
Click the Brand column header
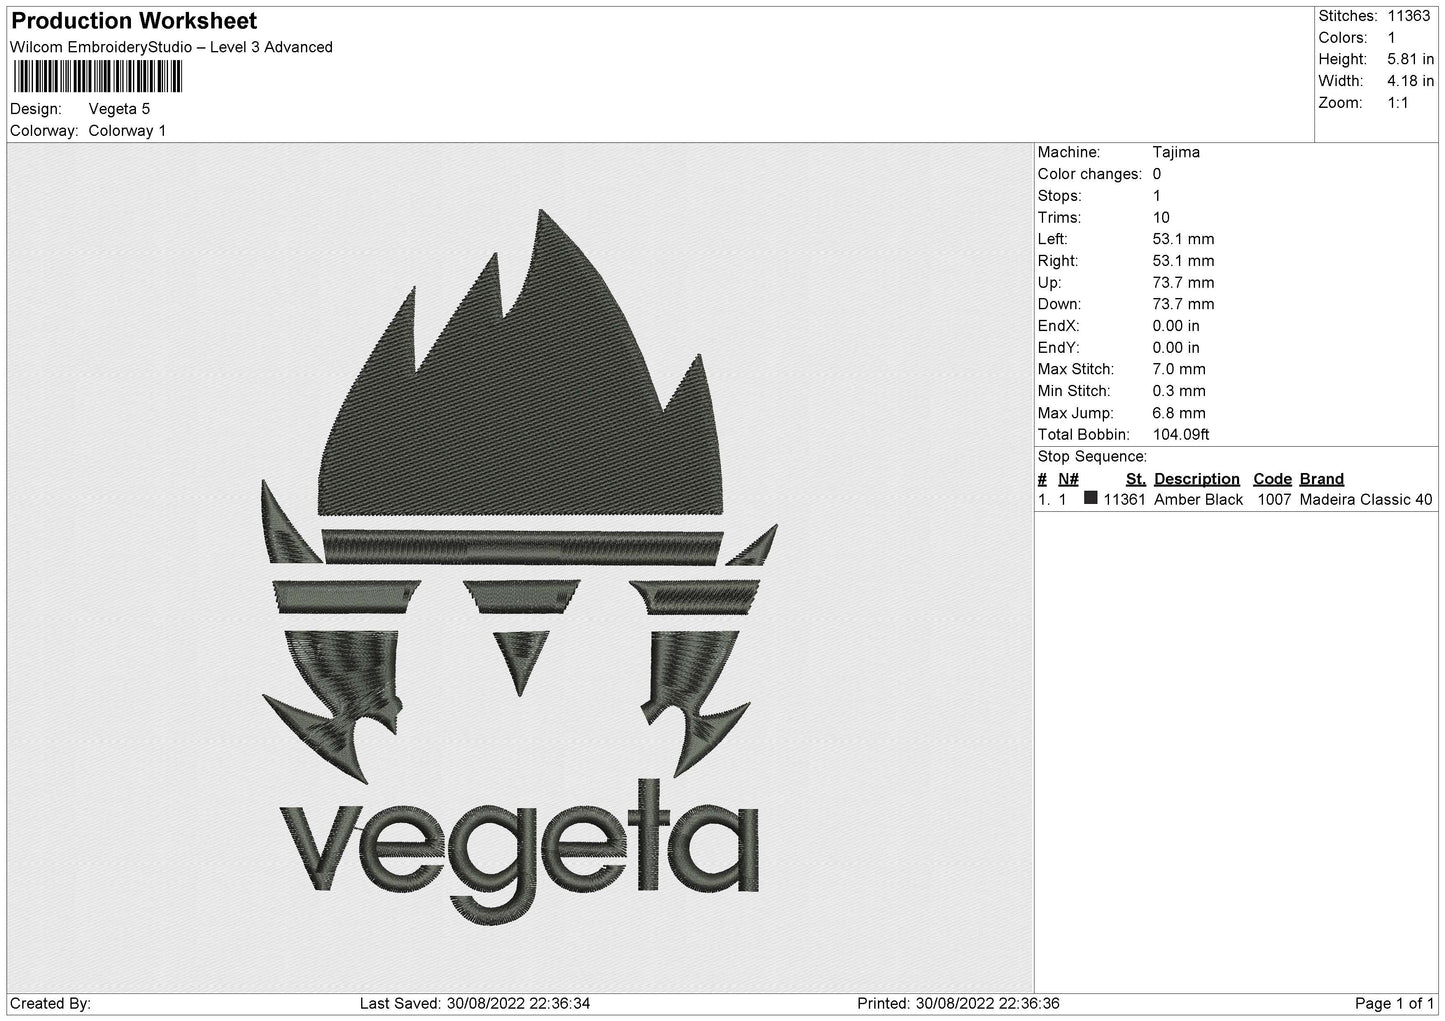tap(1322, 479)
